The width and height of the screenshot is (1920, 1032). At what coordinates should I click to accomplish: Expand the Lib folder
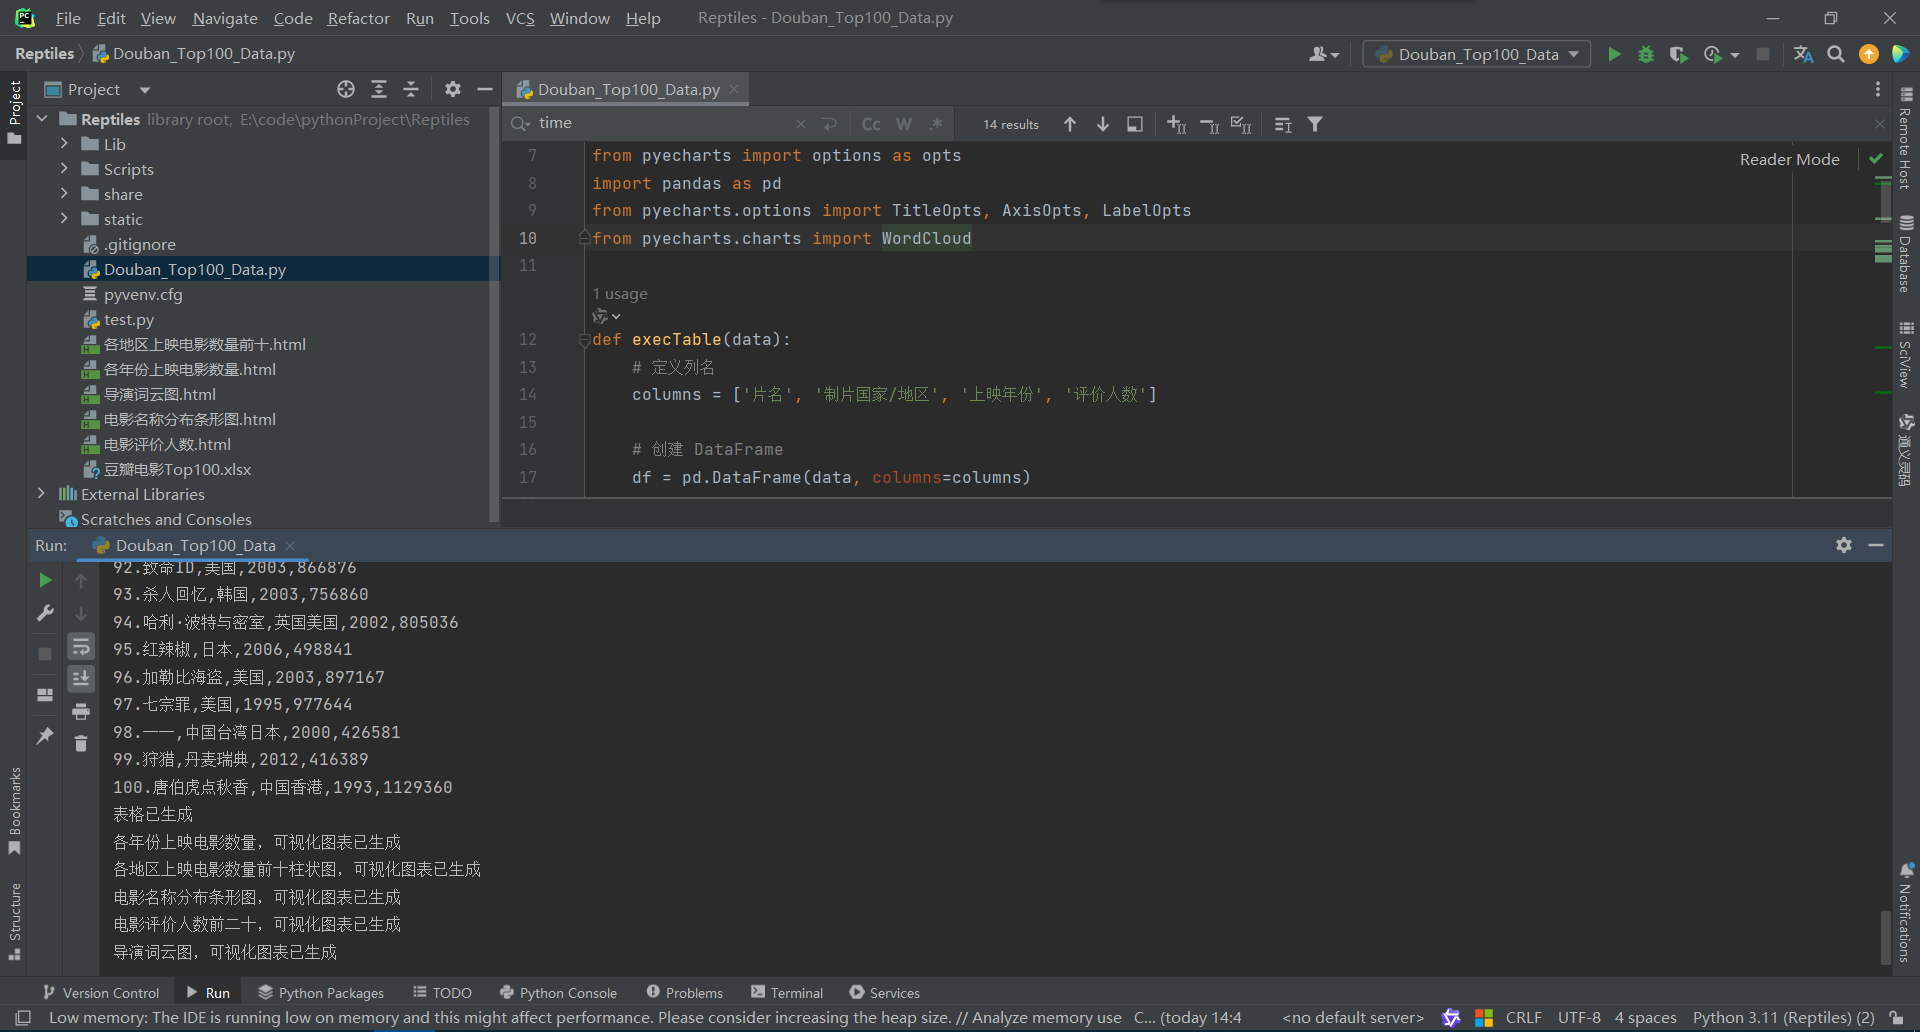64,144
